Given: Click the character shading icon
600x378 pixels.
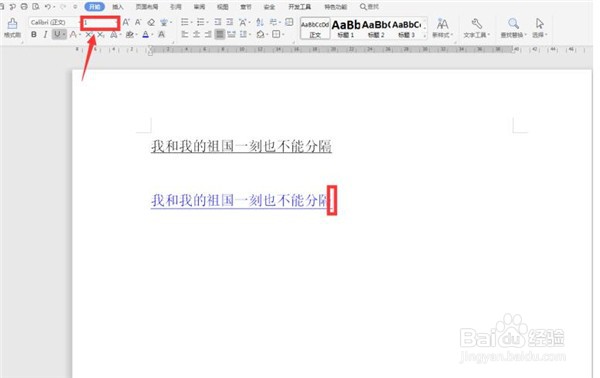Looking at the screenshot, I should [161, 35].
